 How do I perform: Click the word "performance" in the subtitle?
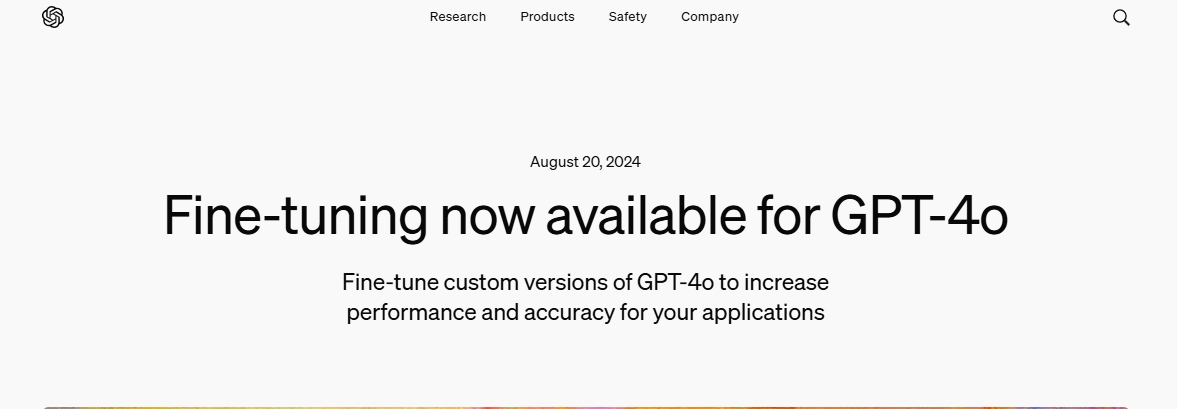click(x=411, y=312)
